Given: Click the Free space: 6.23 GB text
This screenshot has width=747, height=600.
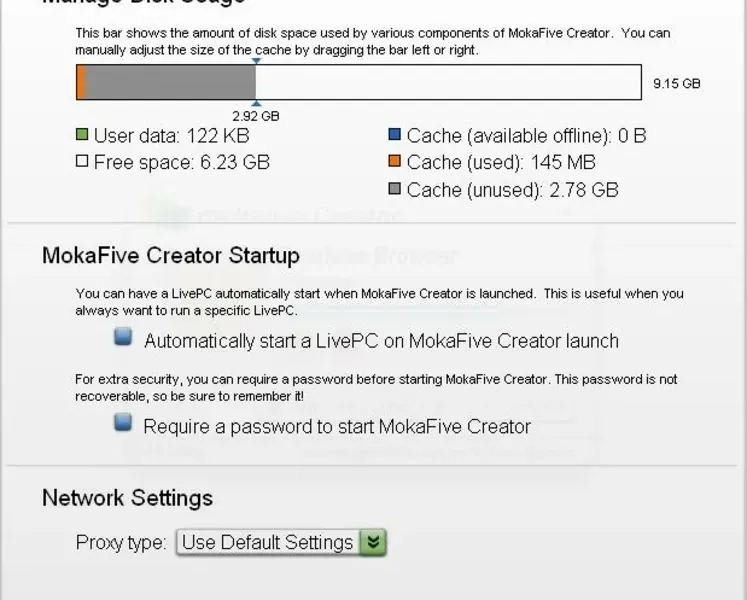Looking at the screenshot, I should click(x=181, y=162).
